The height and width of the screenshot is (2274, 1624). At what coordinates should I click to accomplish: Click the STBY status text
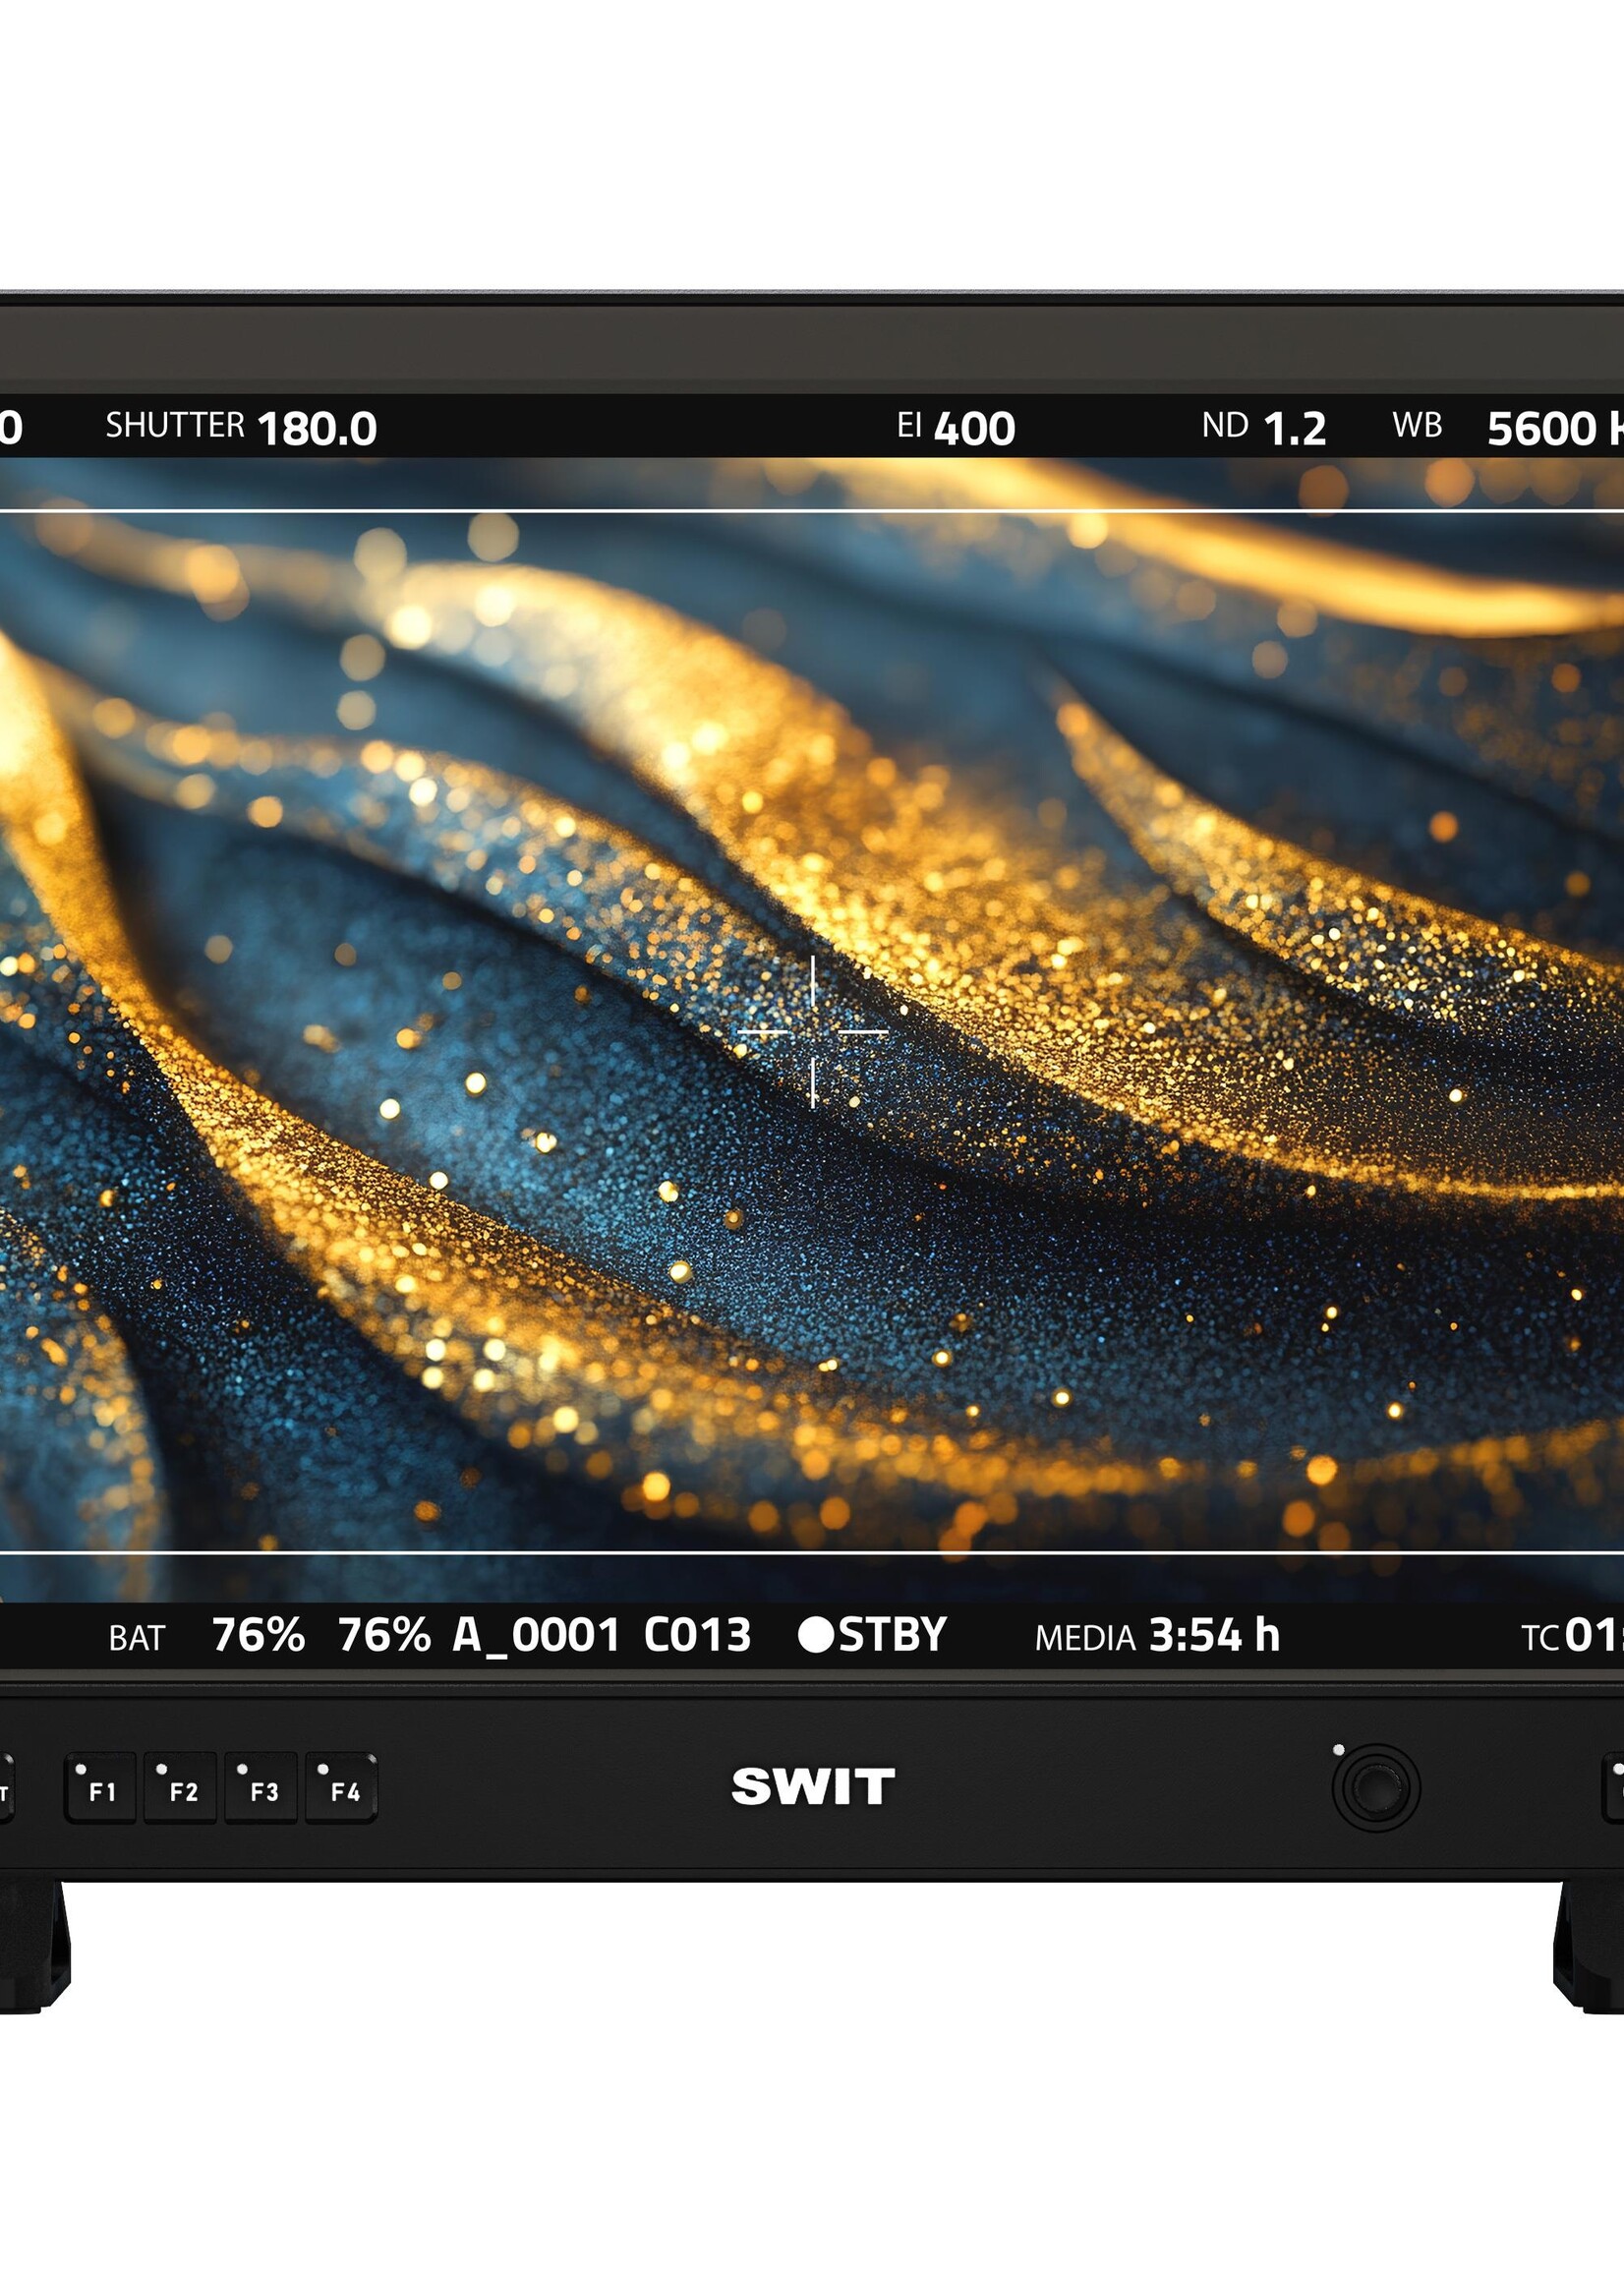pyautogui.click(x=892, y=1636)
